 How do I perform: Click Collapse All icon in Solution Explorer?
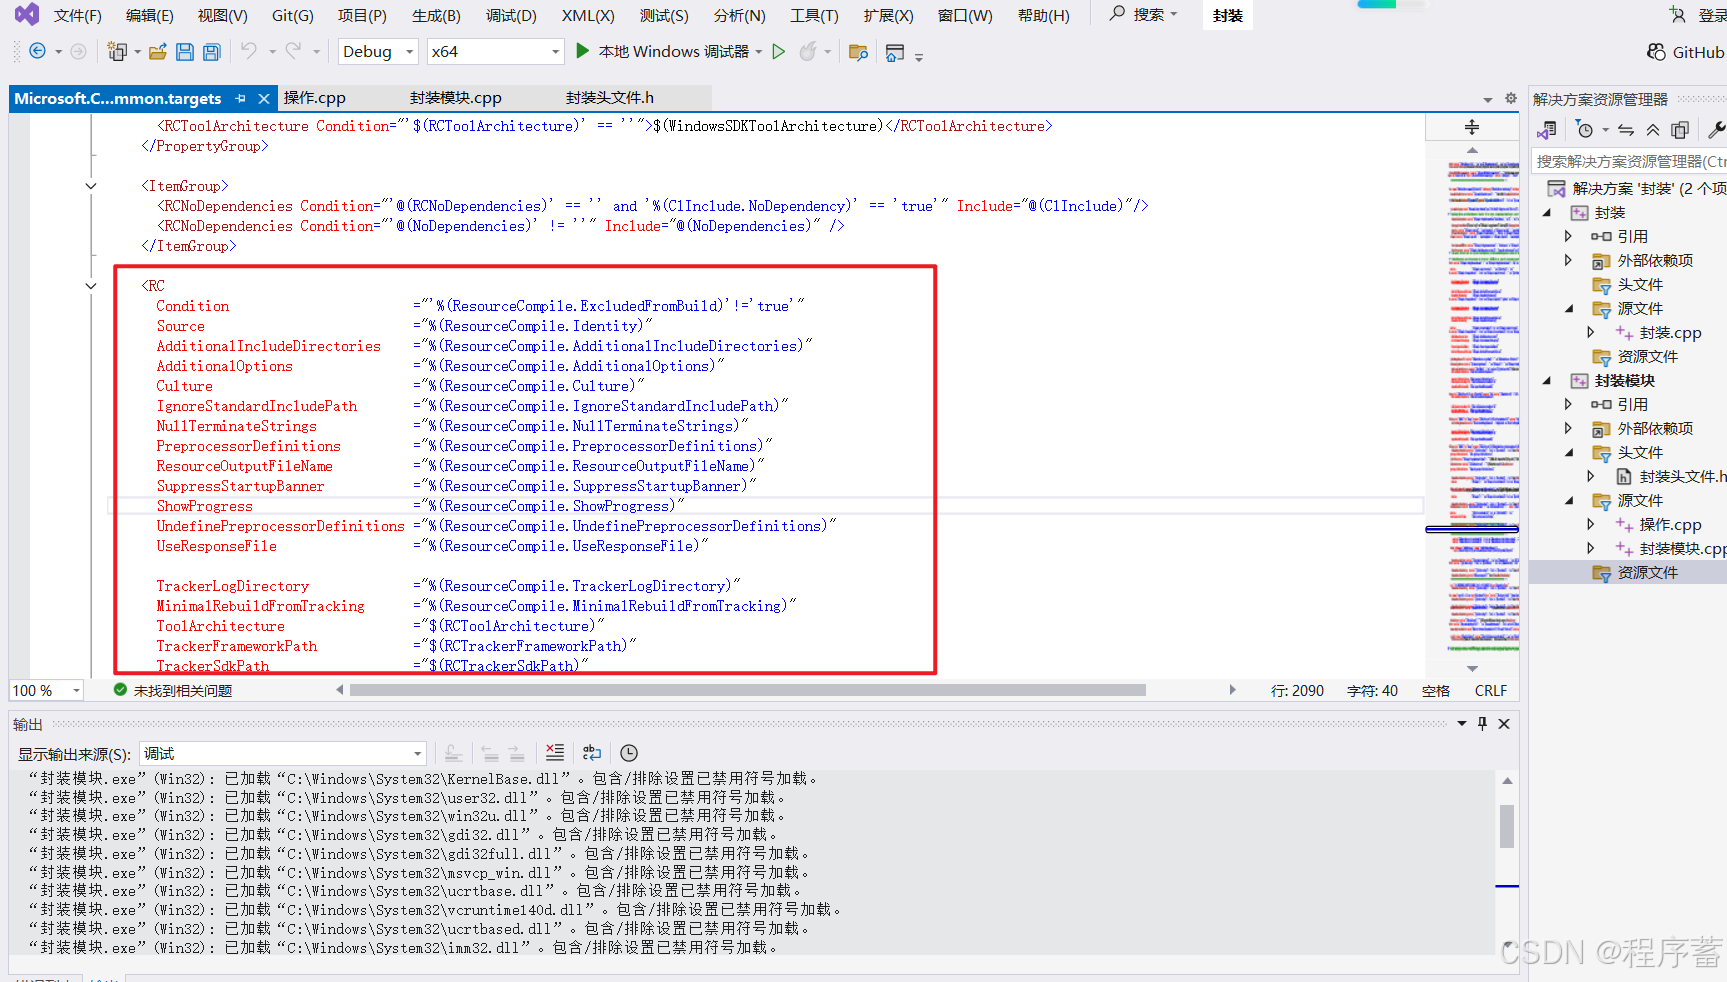tap(1653, 129)
